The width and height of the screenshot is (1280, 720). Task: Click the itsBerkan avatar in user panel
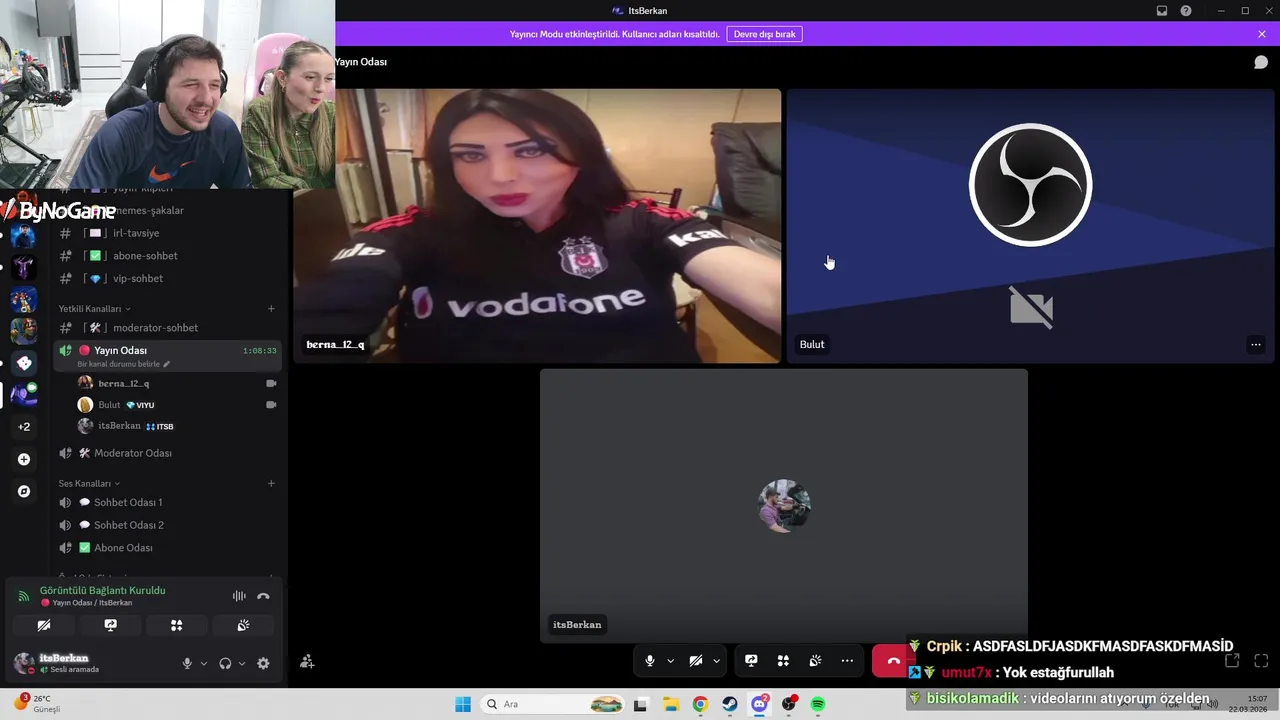click(x=23, y=662)
